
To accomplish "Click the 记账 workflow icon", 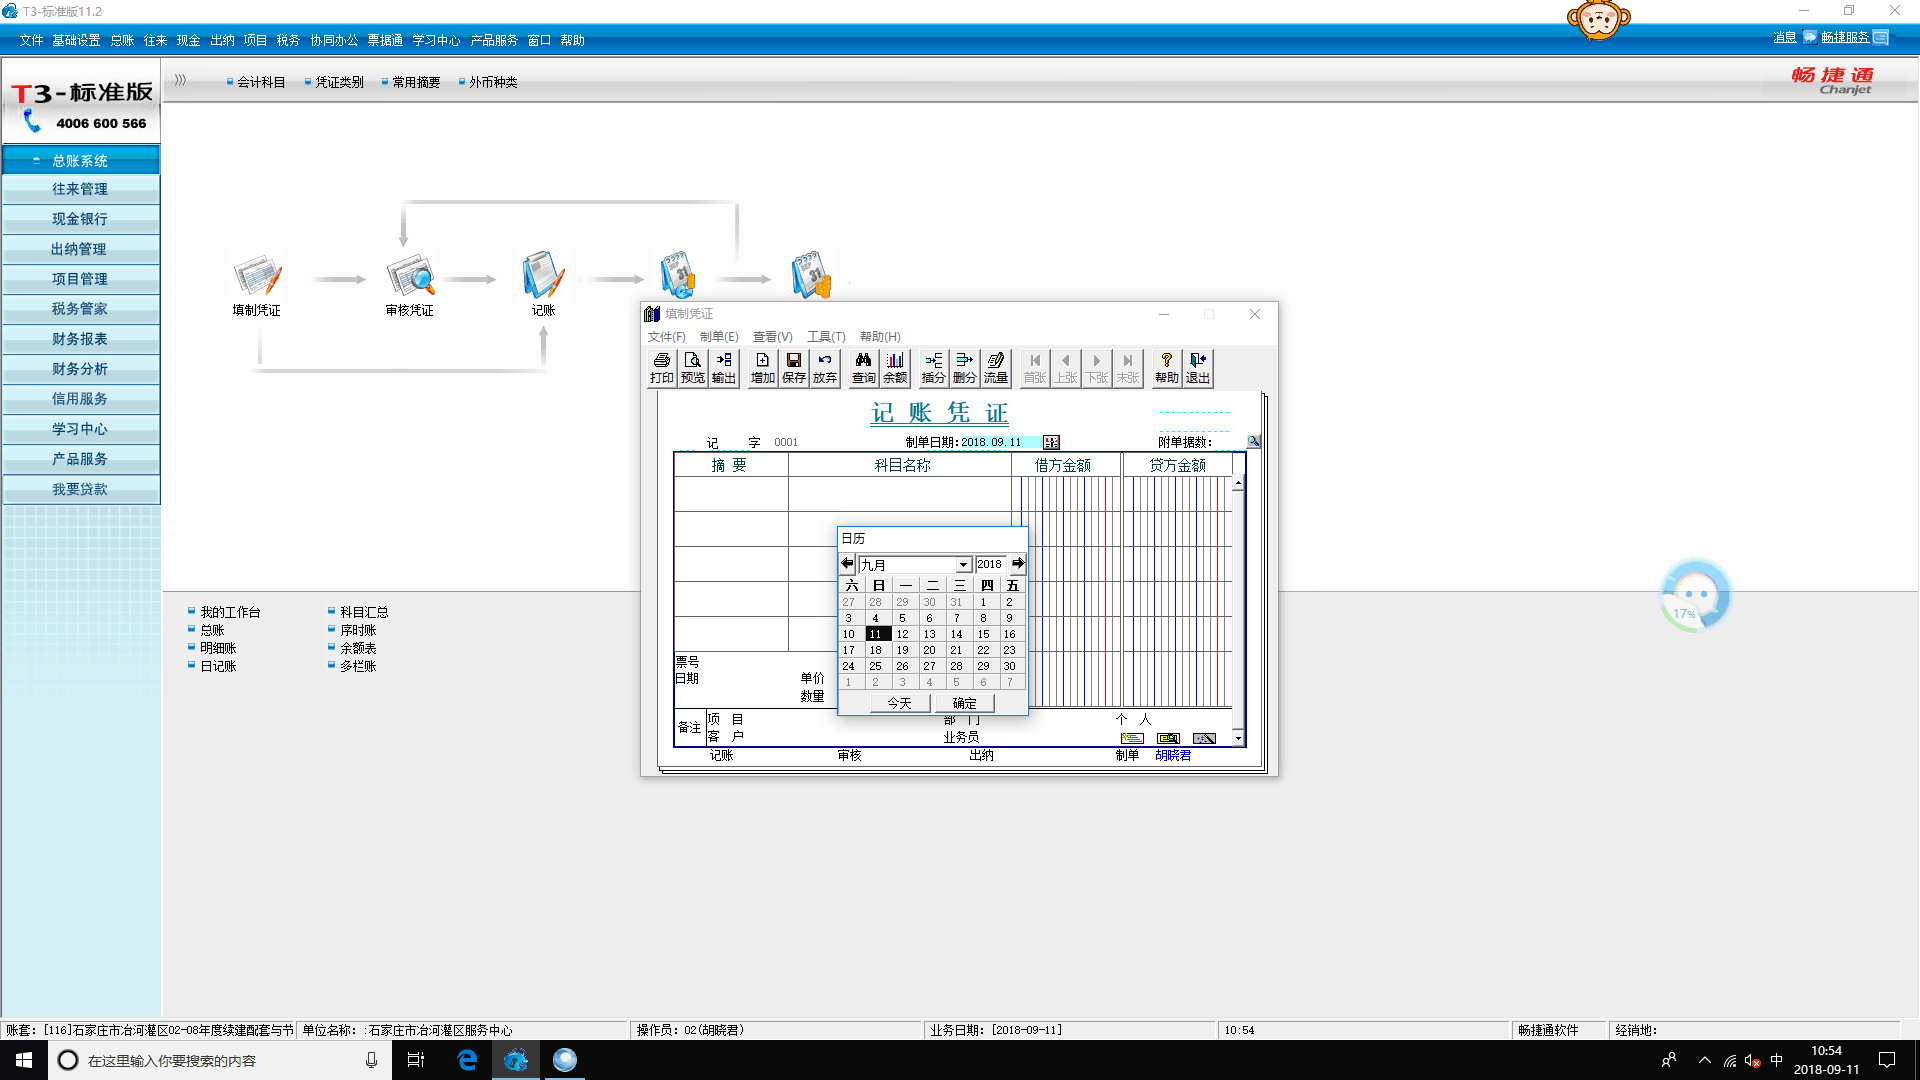I will [x=543, y=284].
